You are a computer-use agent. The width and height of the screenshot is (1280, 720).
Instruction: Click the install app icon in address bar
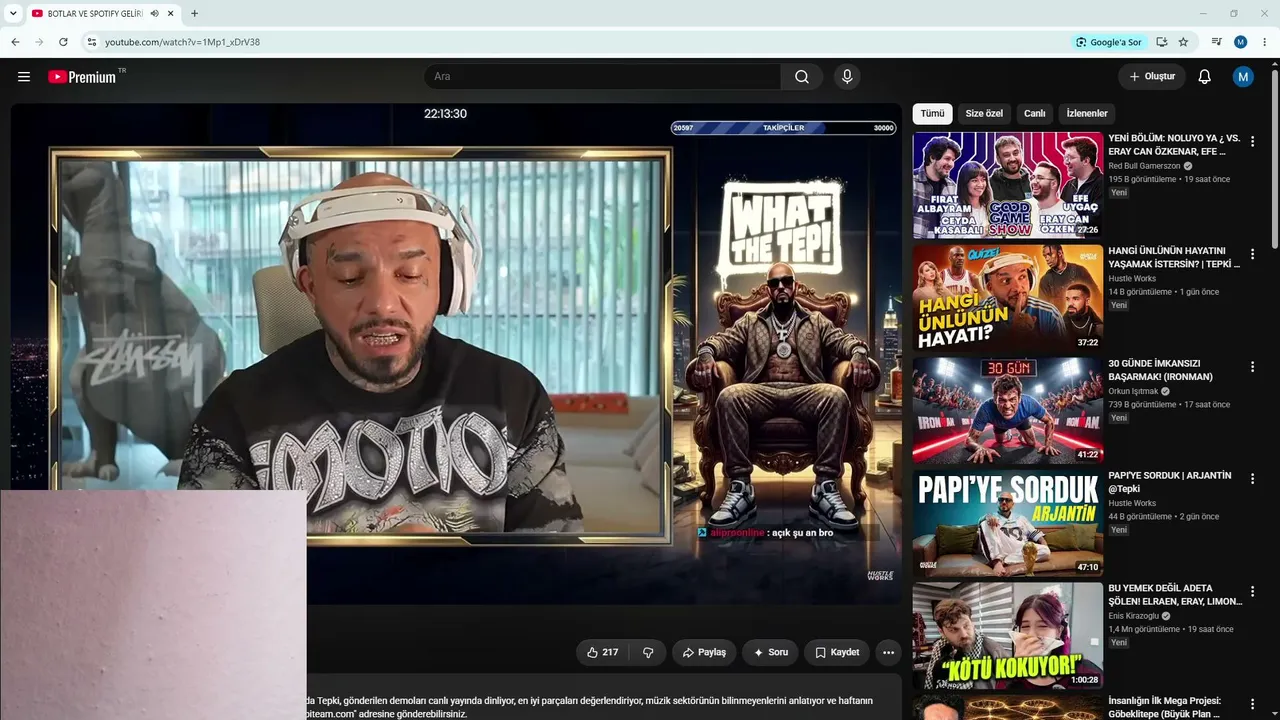tap(1162, 42)
